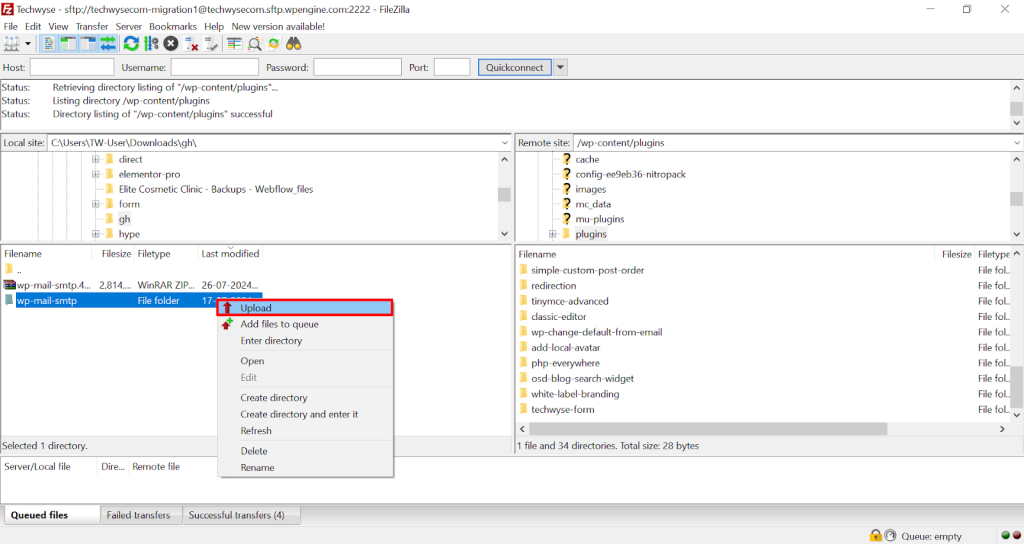Click the Disconnect from server icon

[x=192, y=44]
